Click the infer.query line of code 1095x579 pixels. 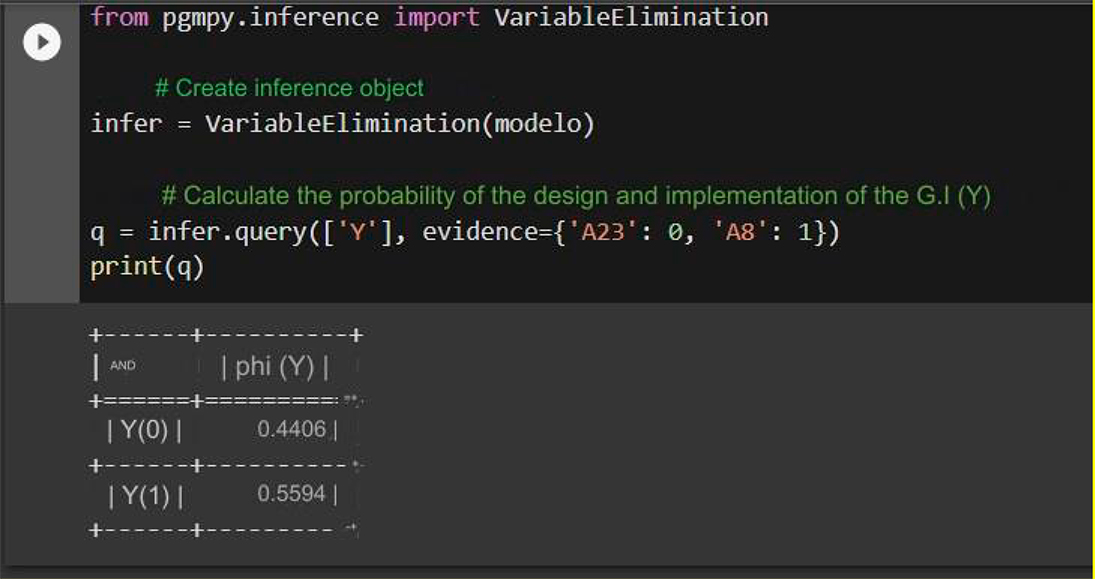465,232
